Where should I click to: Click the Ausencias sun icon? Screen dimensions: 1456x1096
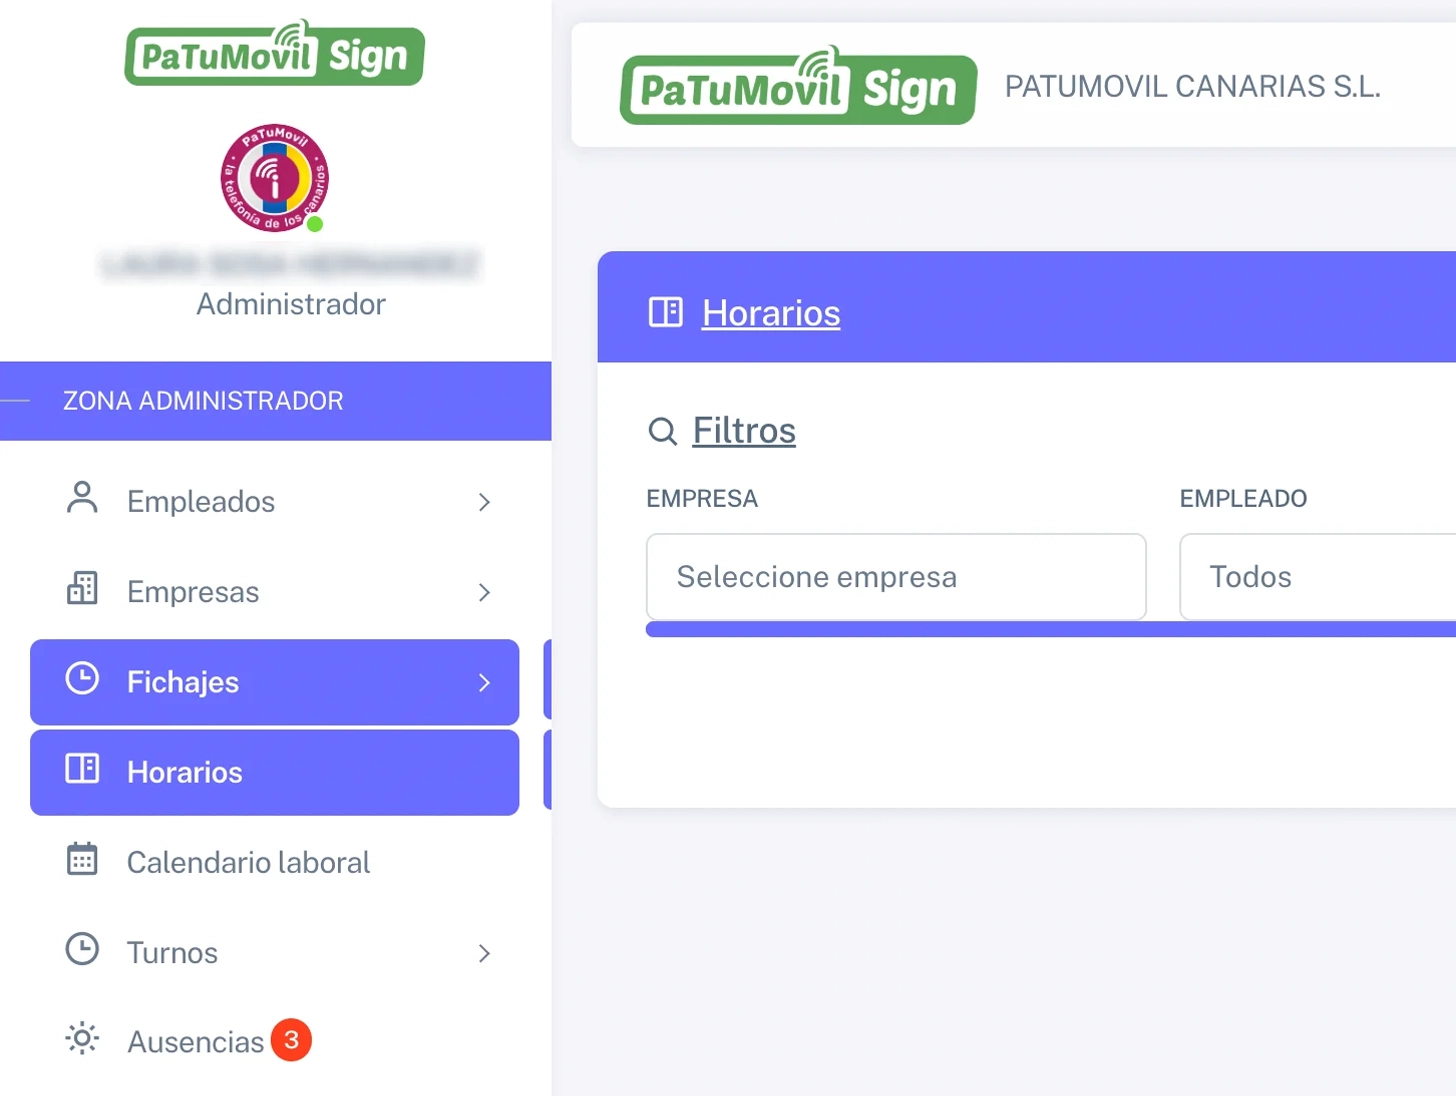(82, 1039)
